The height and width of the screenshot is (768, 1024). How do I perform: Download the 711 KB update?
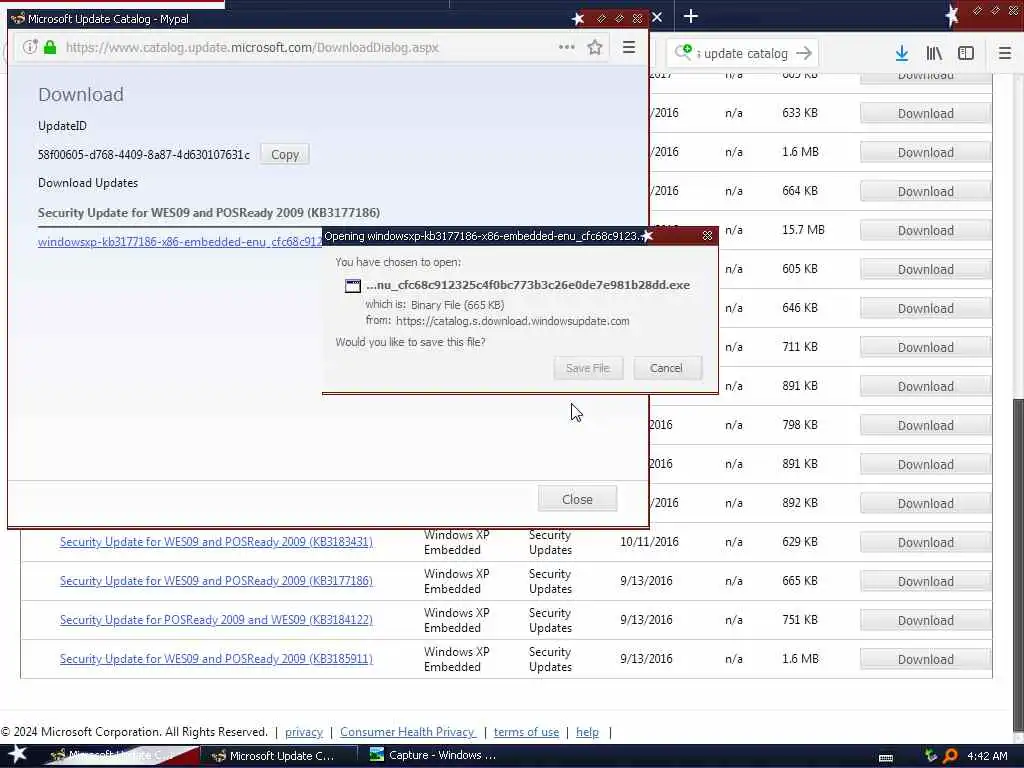(x=925, y=347)
